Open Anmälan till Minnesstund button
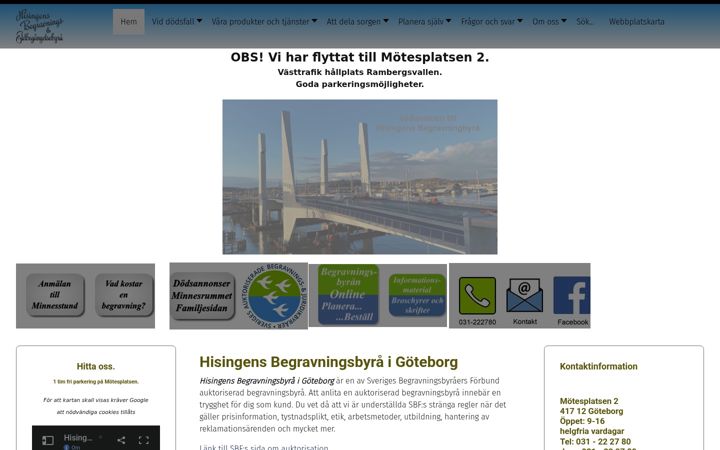 (x=55, y=295)
